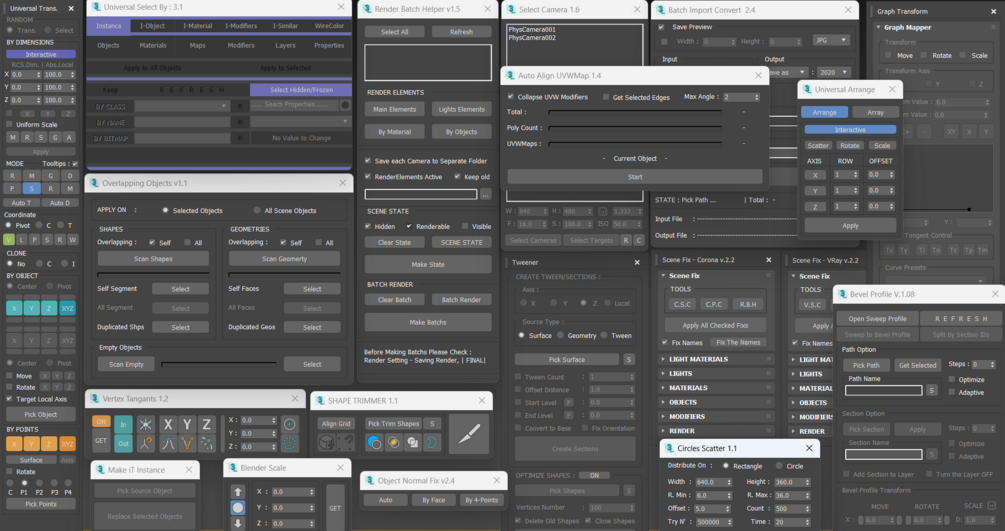
Task: Click the X axis icon in Vertex Tangants
Action: point(168,424)
